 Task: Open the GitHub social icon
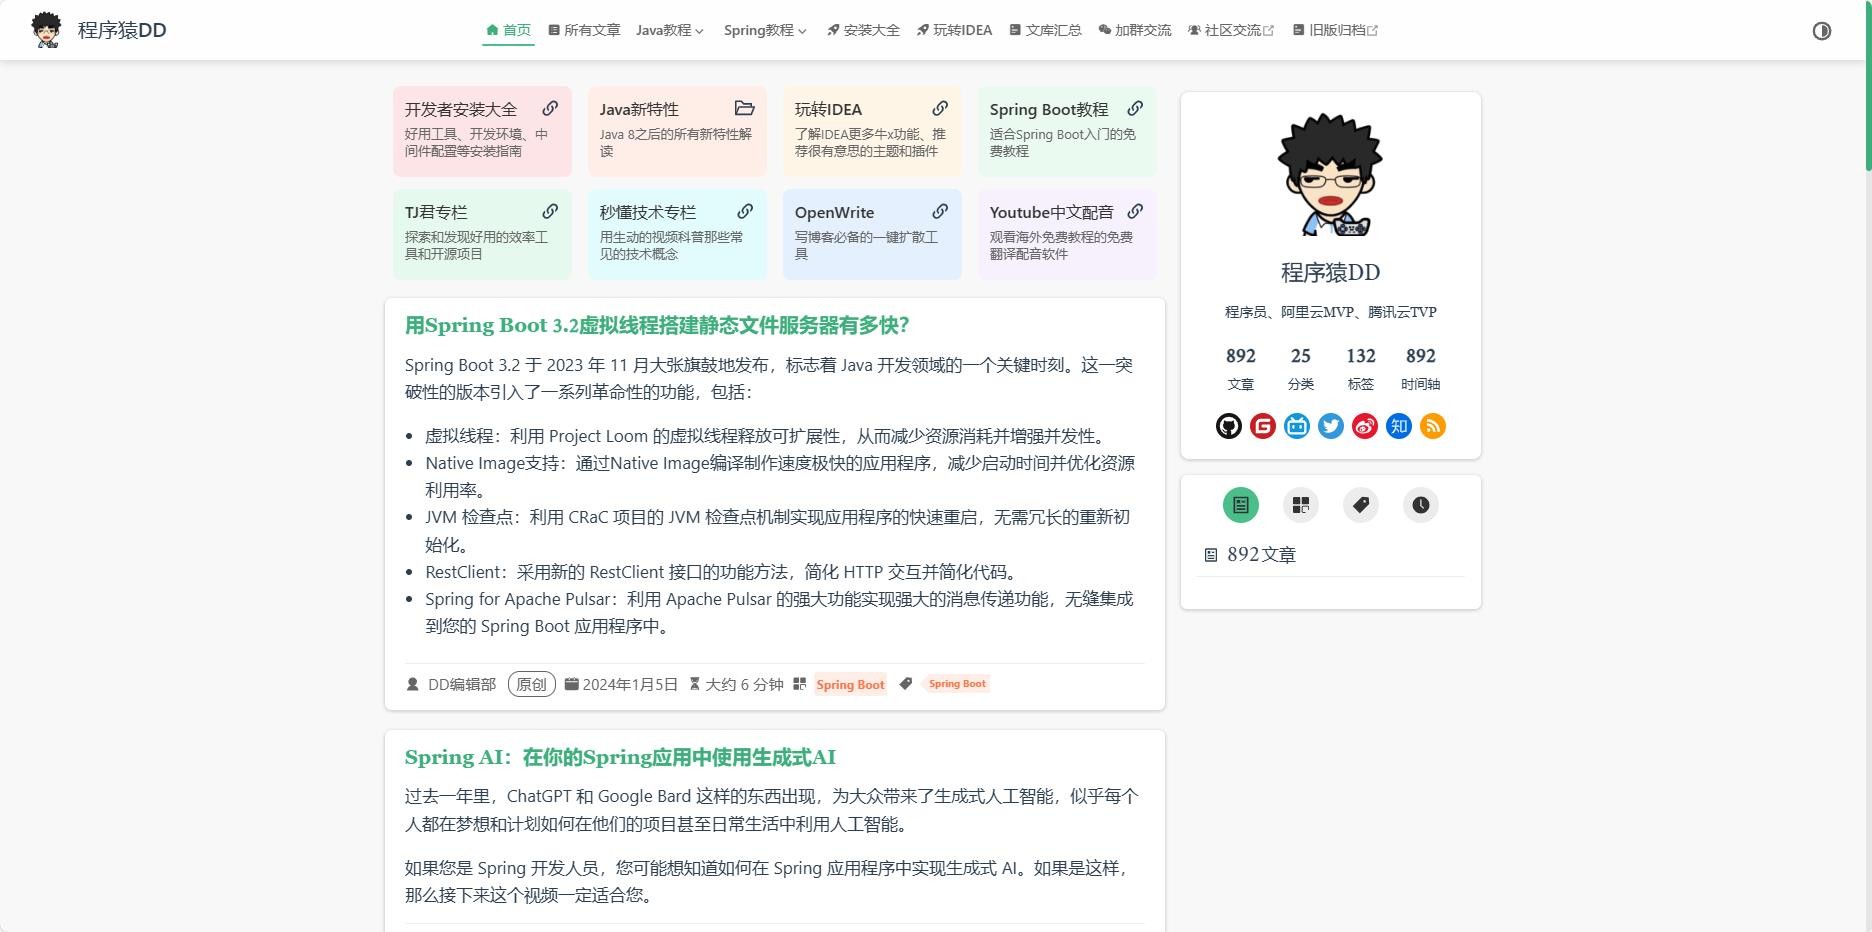(1228, 426)
